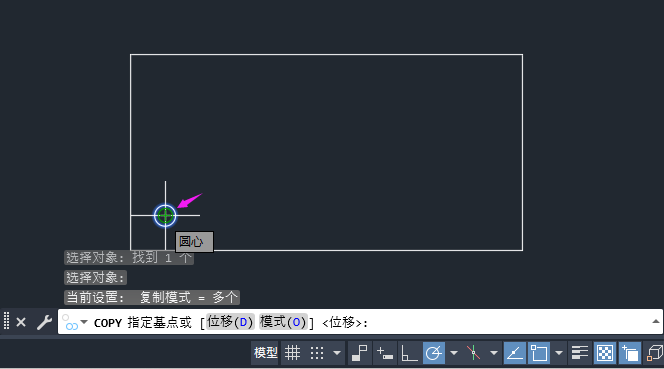Close the command line window
The height and width of the screenshot is (369, 664).
pos(21,322)
